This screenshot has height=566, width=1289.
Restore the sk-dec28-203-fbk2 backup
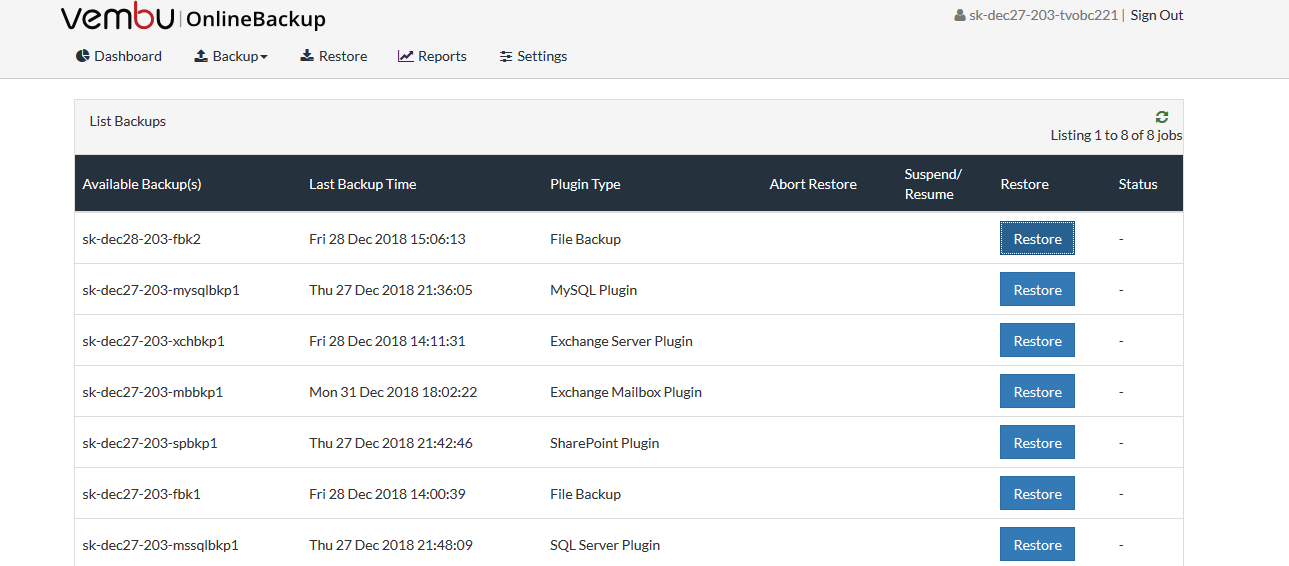[x=1037, y=239]
